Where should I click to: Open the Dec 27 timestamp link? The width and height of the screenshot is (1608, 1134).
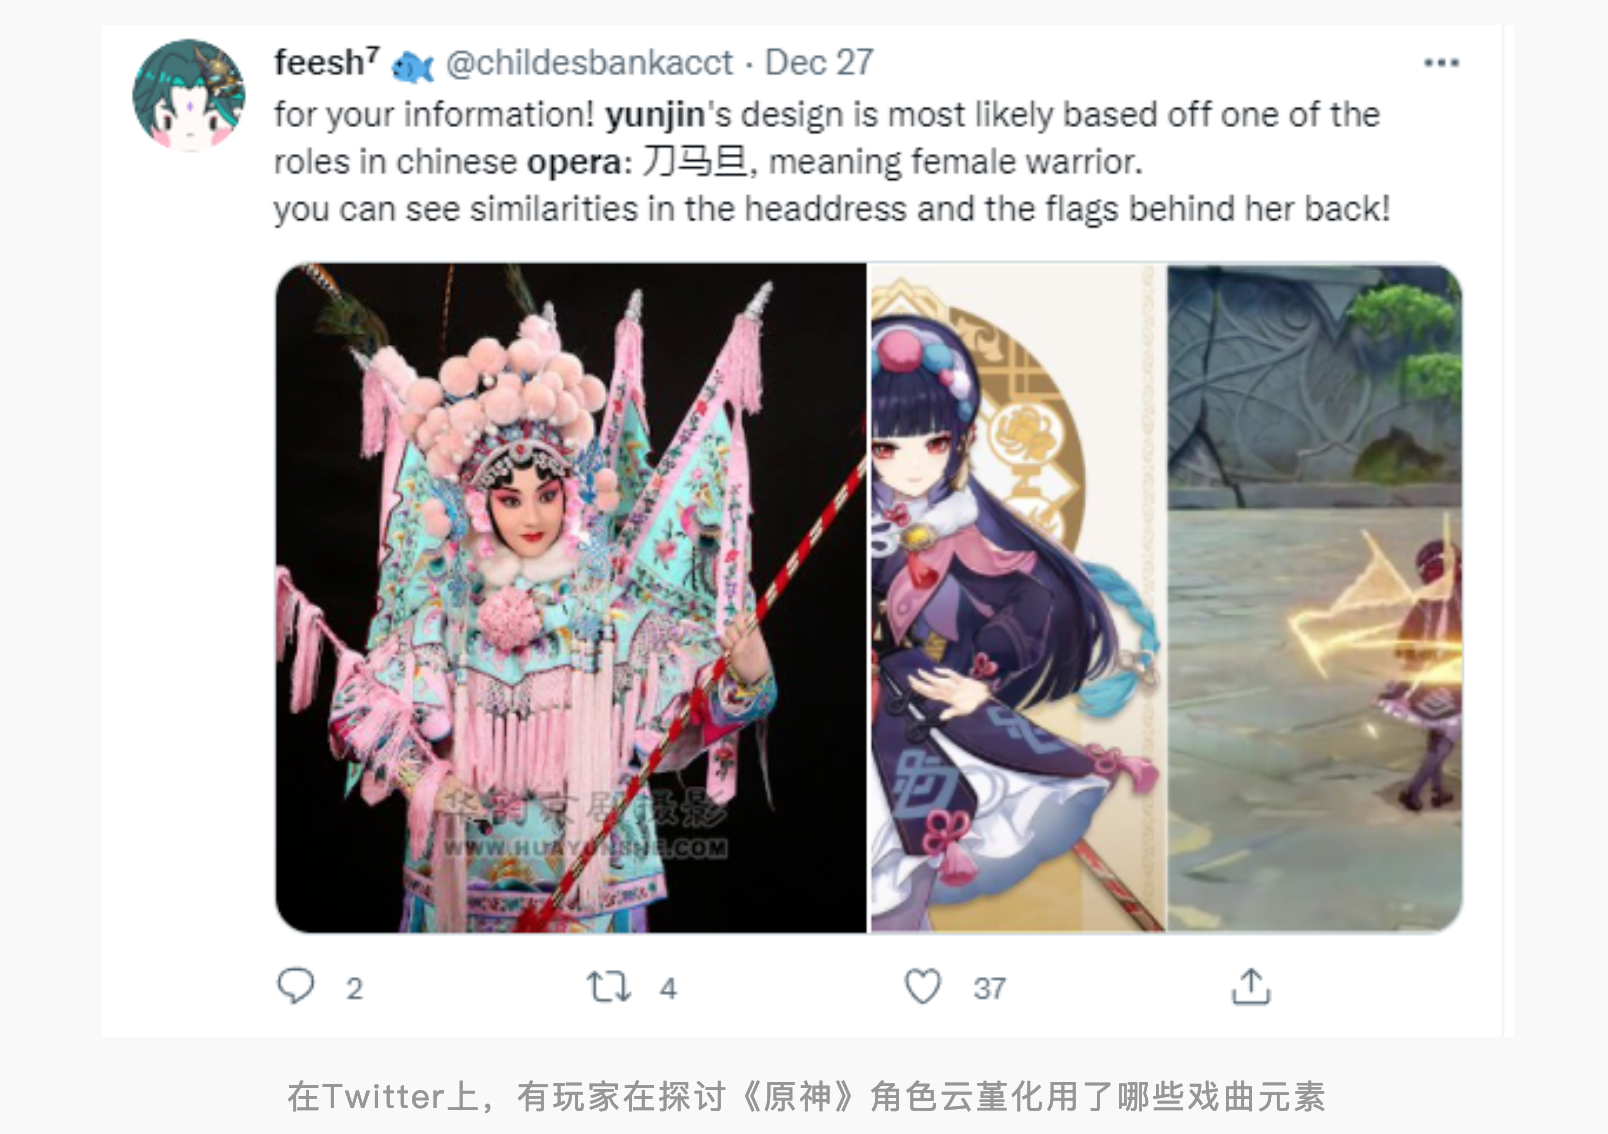(x=819, y=63)
